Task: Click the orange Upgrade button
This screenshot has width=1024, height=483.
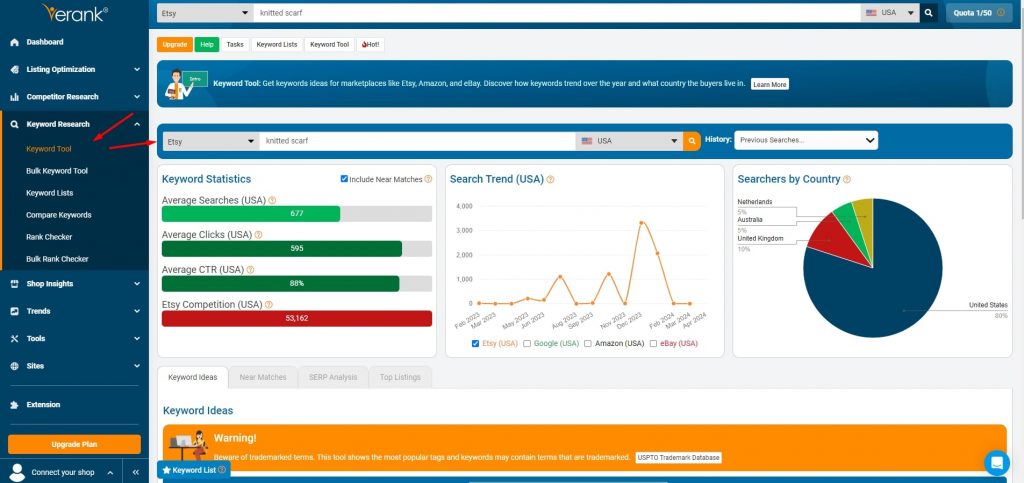Action: click(x=175, y=44)
